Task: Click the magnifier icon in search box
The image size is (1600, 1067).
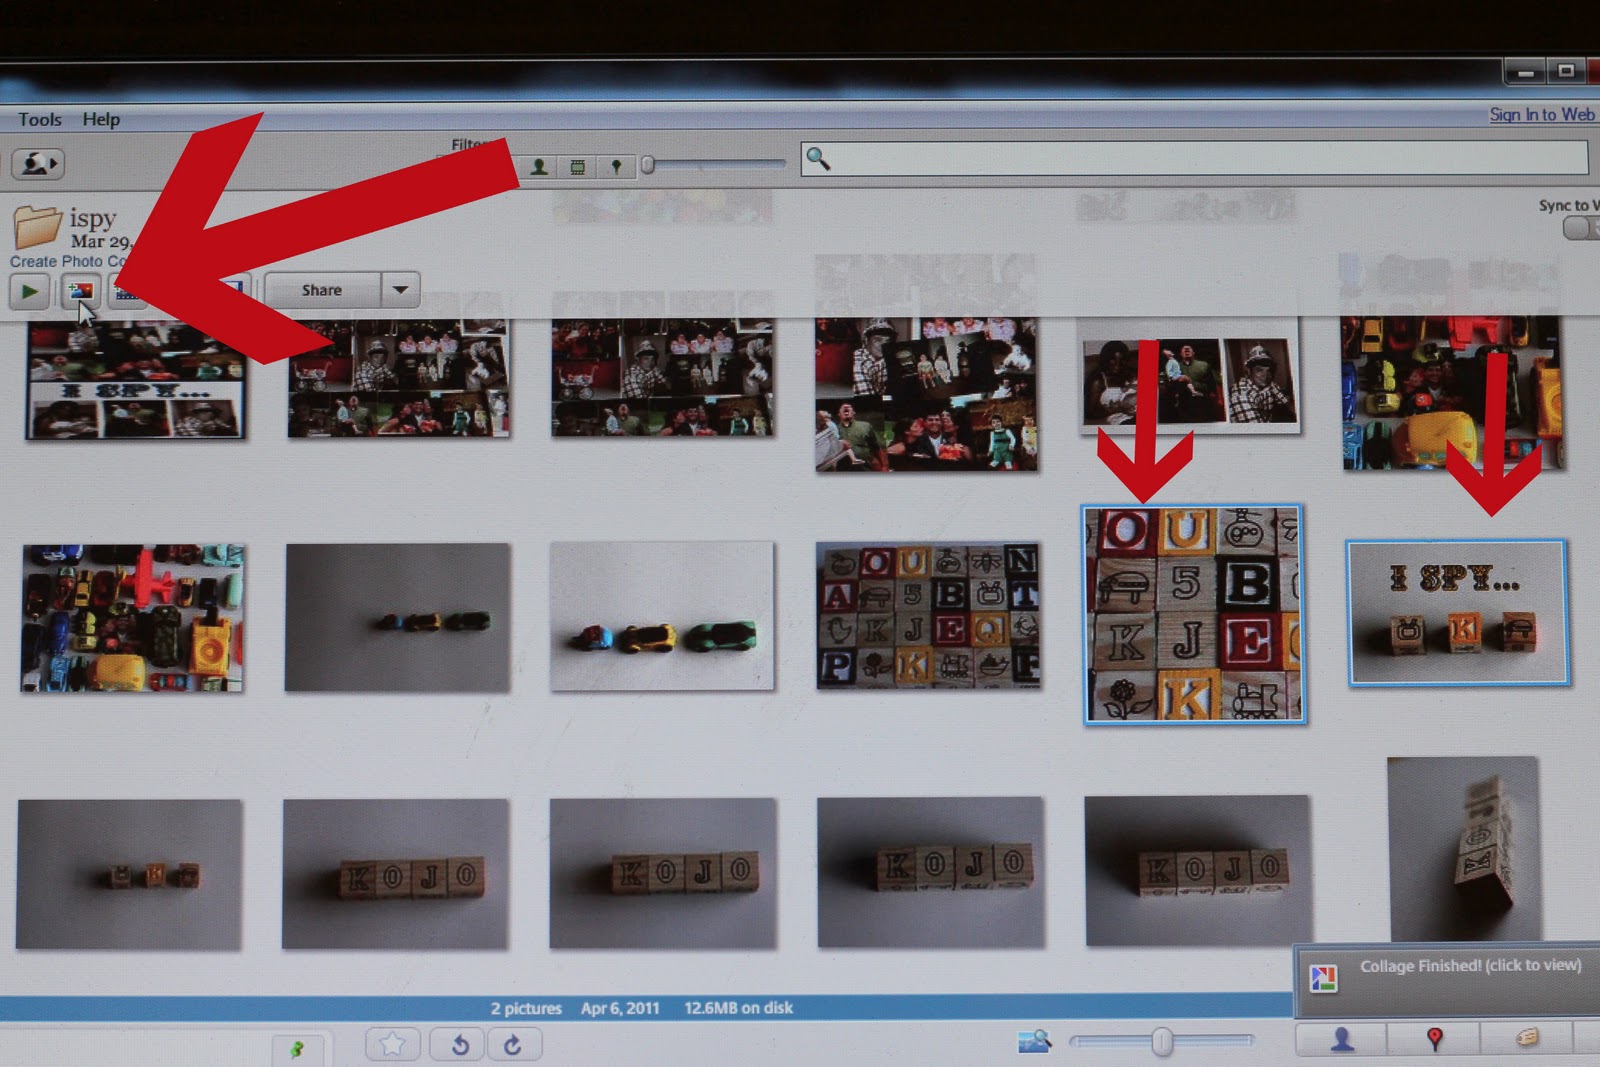Action: 818,158
